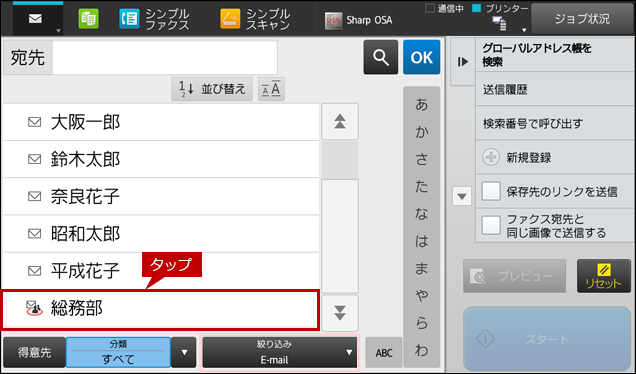Open the Sharp OSA application
Viewport: 636px width, 374px height.
359,20
